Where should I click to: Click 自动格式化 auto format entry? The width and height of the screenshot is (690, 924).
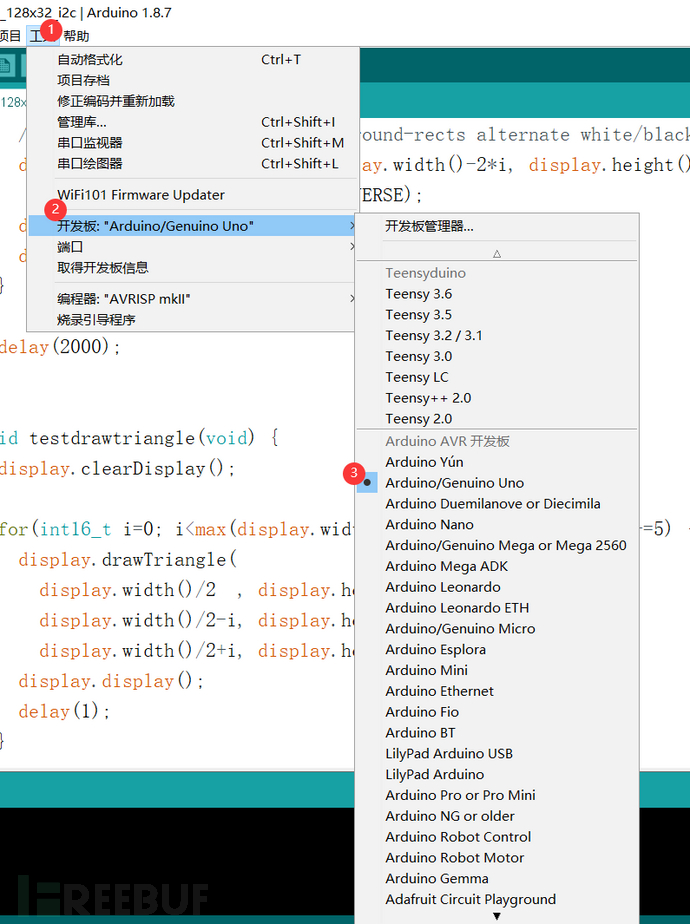(x=90, y=60)
